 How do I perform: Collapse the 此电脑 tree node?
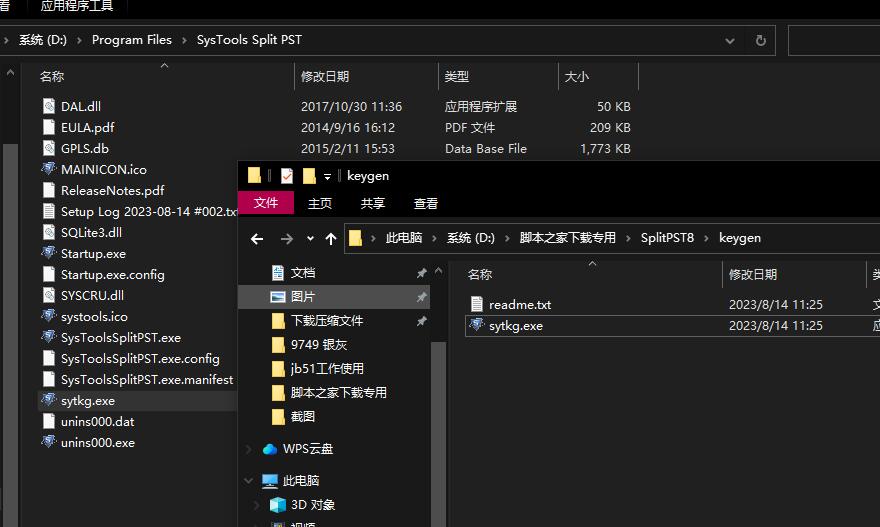(249, 480)
